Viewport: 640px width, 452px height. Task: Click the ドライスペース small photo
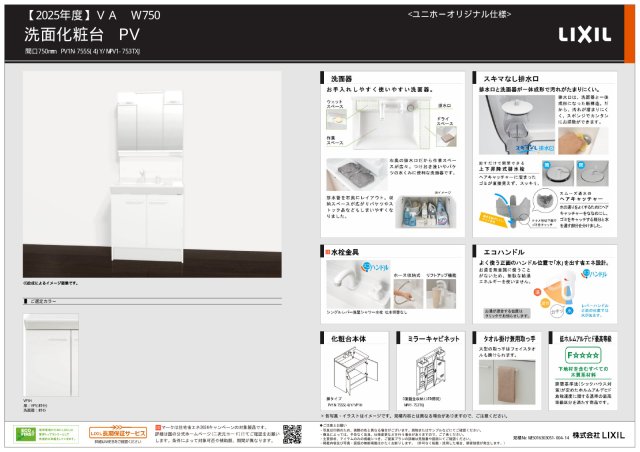click(x=446, y=136)
